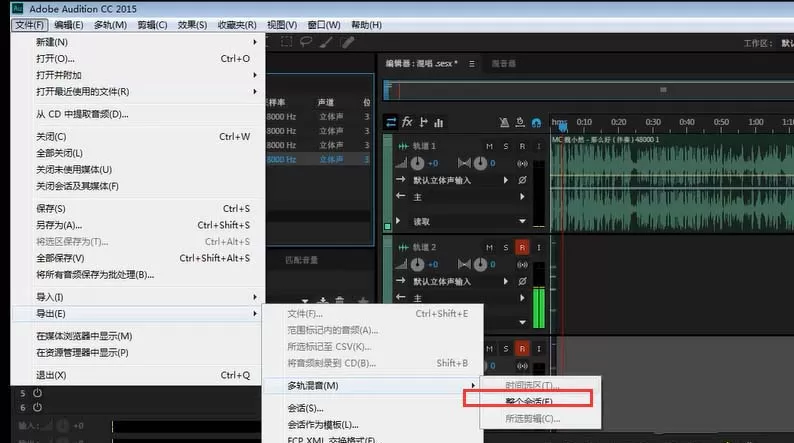The width and height of the screenshot is (794, 443).
Task: Click 在媒体浏览器中显示(M)
Action: click(138, 336)
